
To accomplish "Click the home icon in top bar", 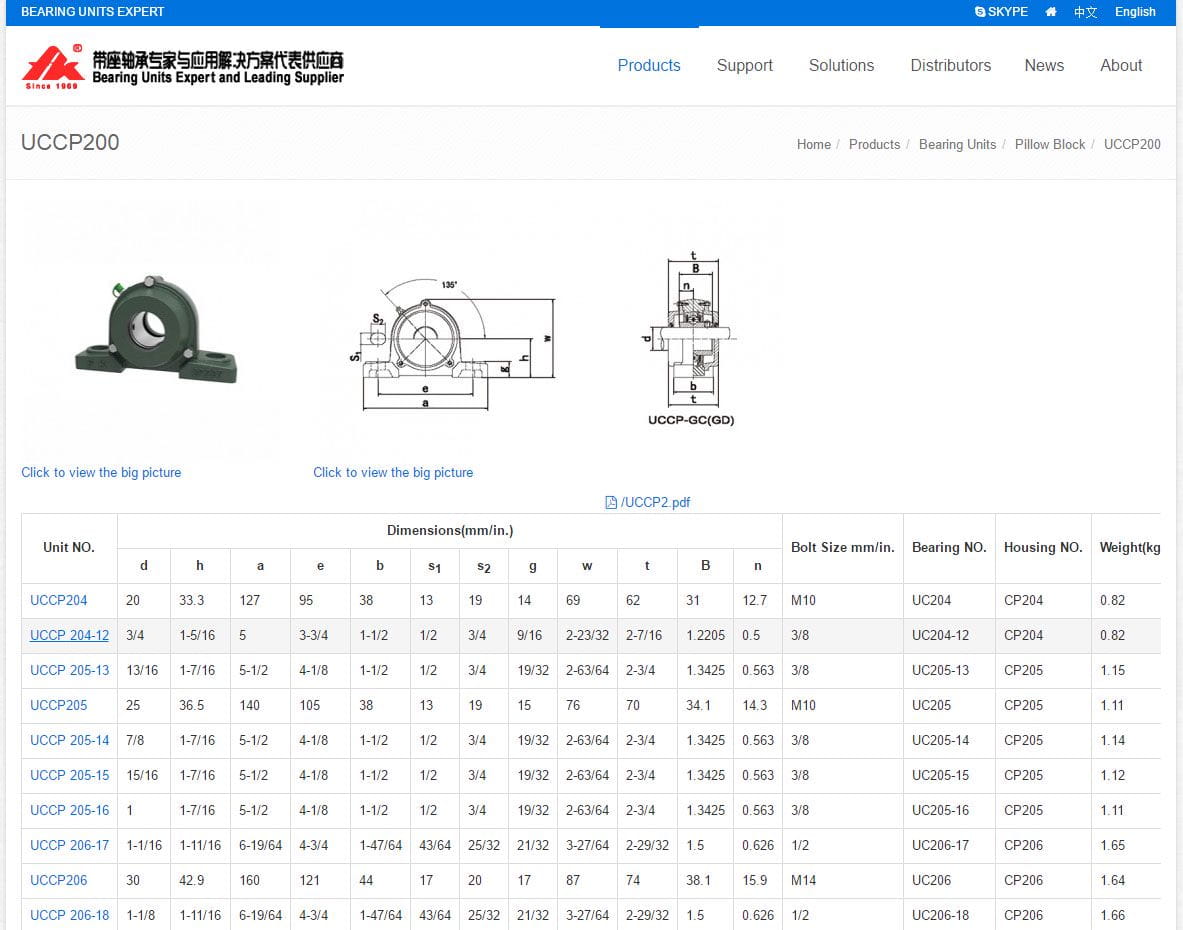I will 1051,12.
